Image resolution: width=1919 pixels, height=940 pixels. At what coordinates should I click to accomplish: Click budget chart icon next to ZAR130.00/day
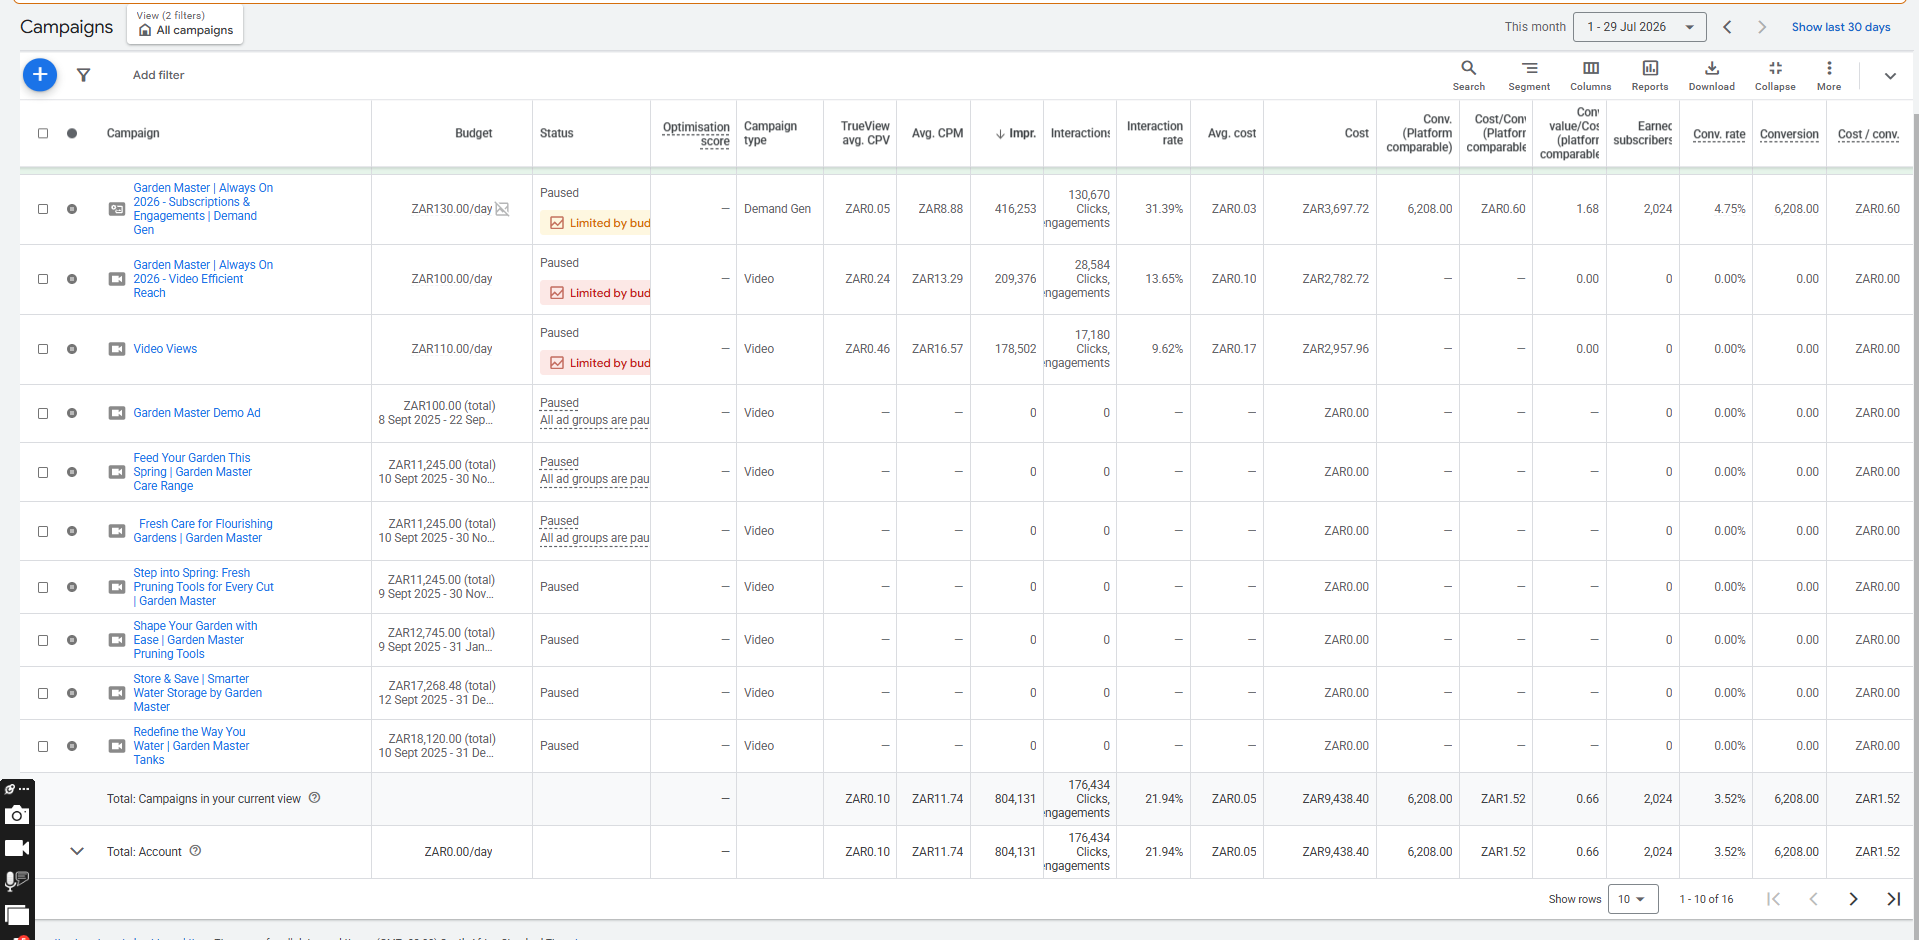[x=503, y=209]
